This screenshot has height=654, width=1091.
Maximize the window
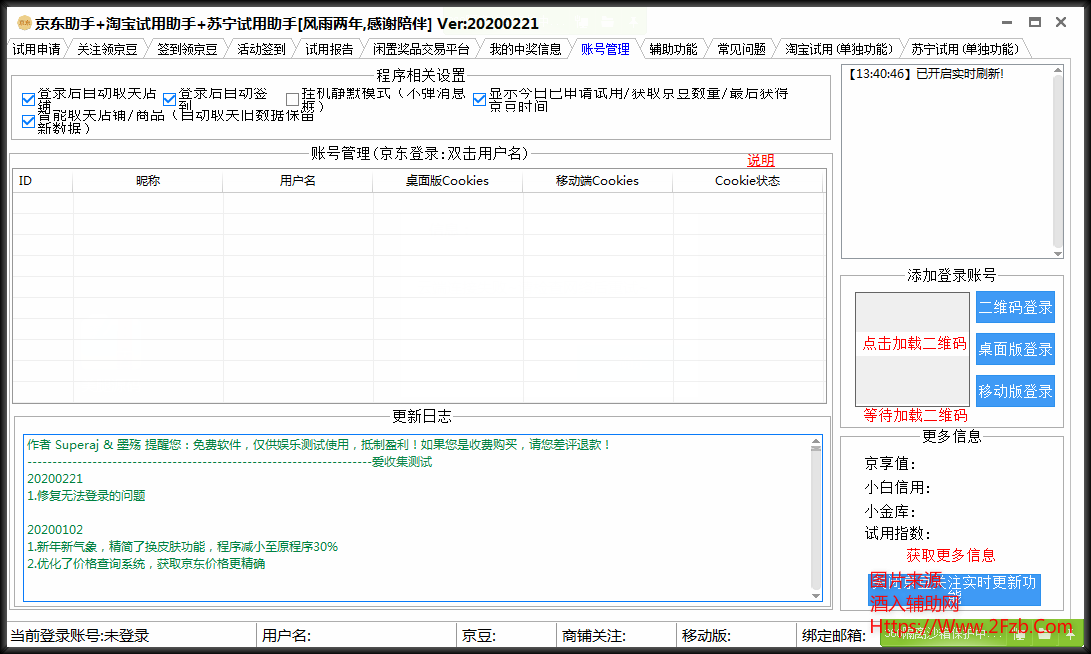1035,22
